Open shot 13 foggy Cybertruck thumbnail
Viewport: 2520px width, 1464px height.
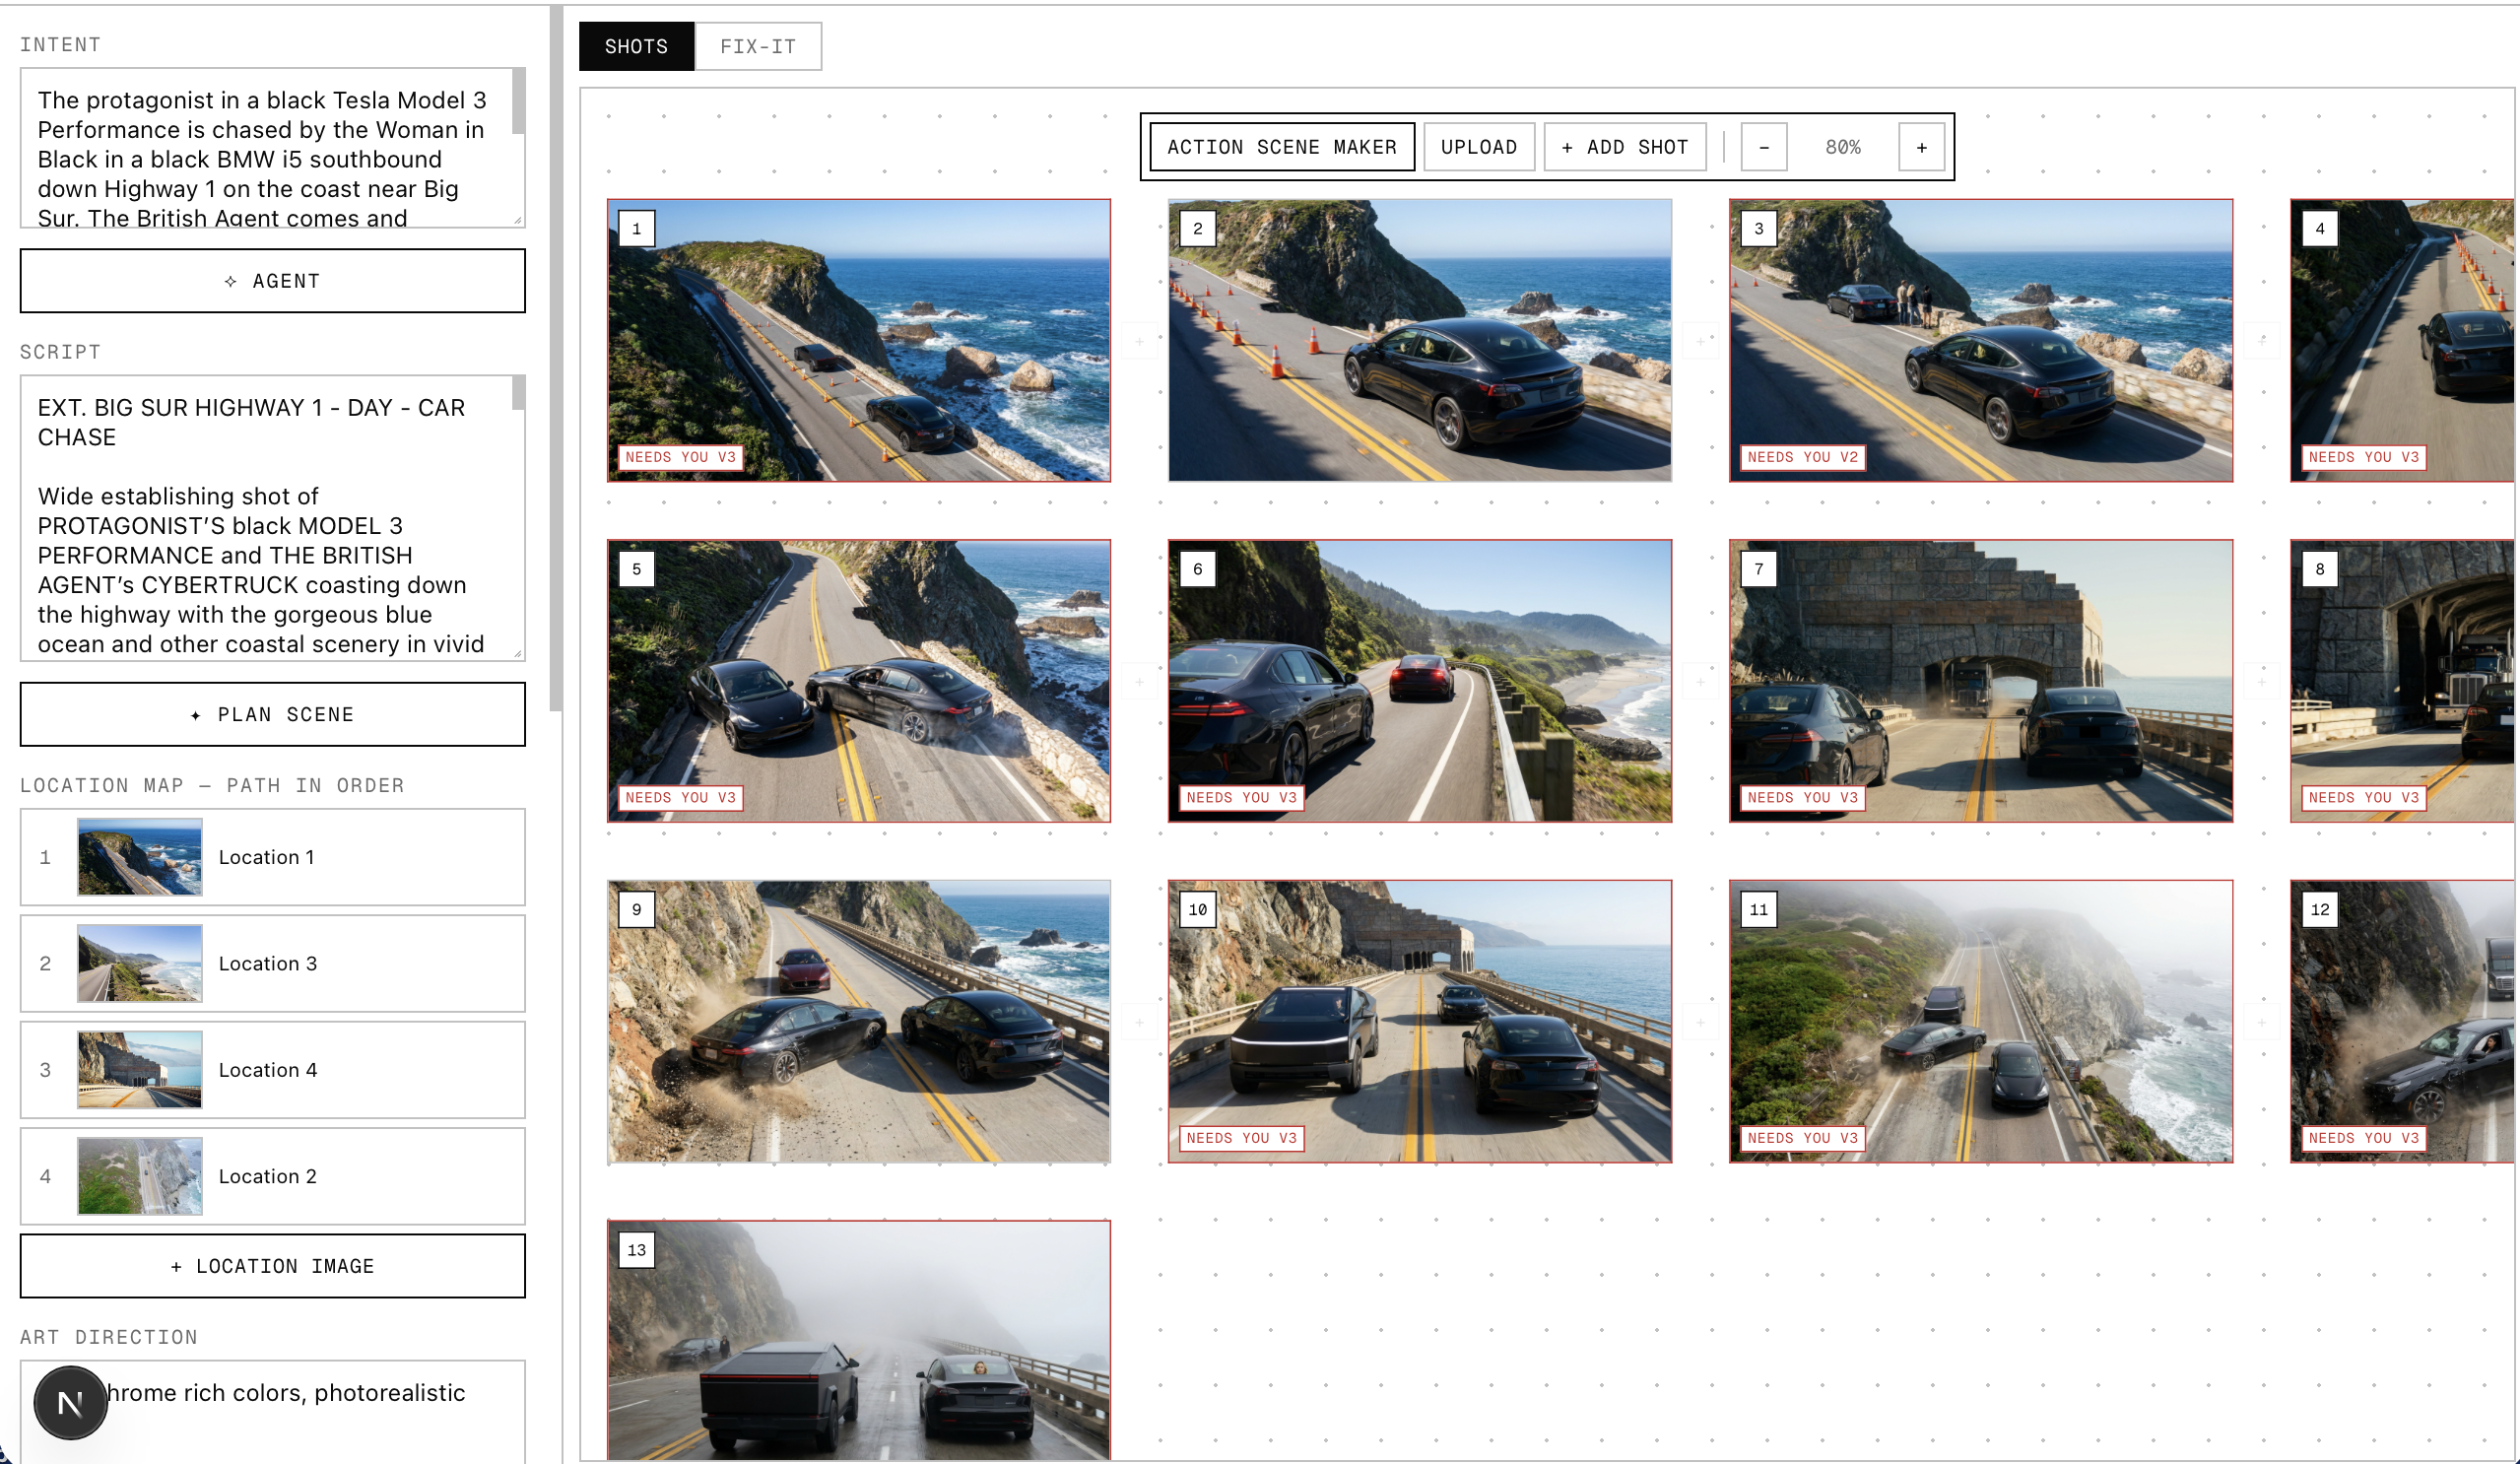tap(858, 1340)
